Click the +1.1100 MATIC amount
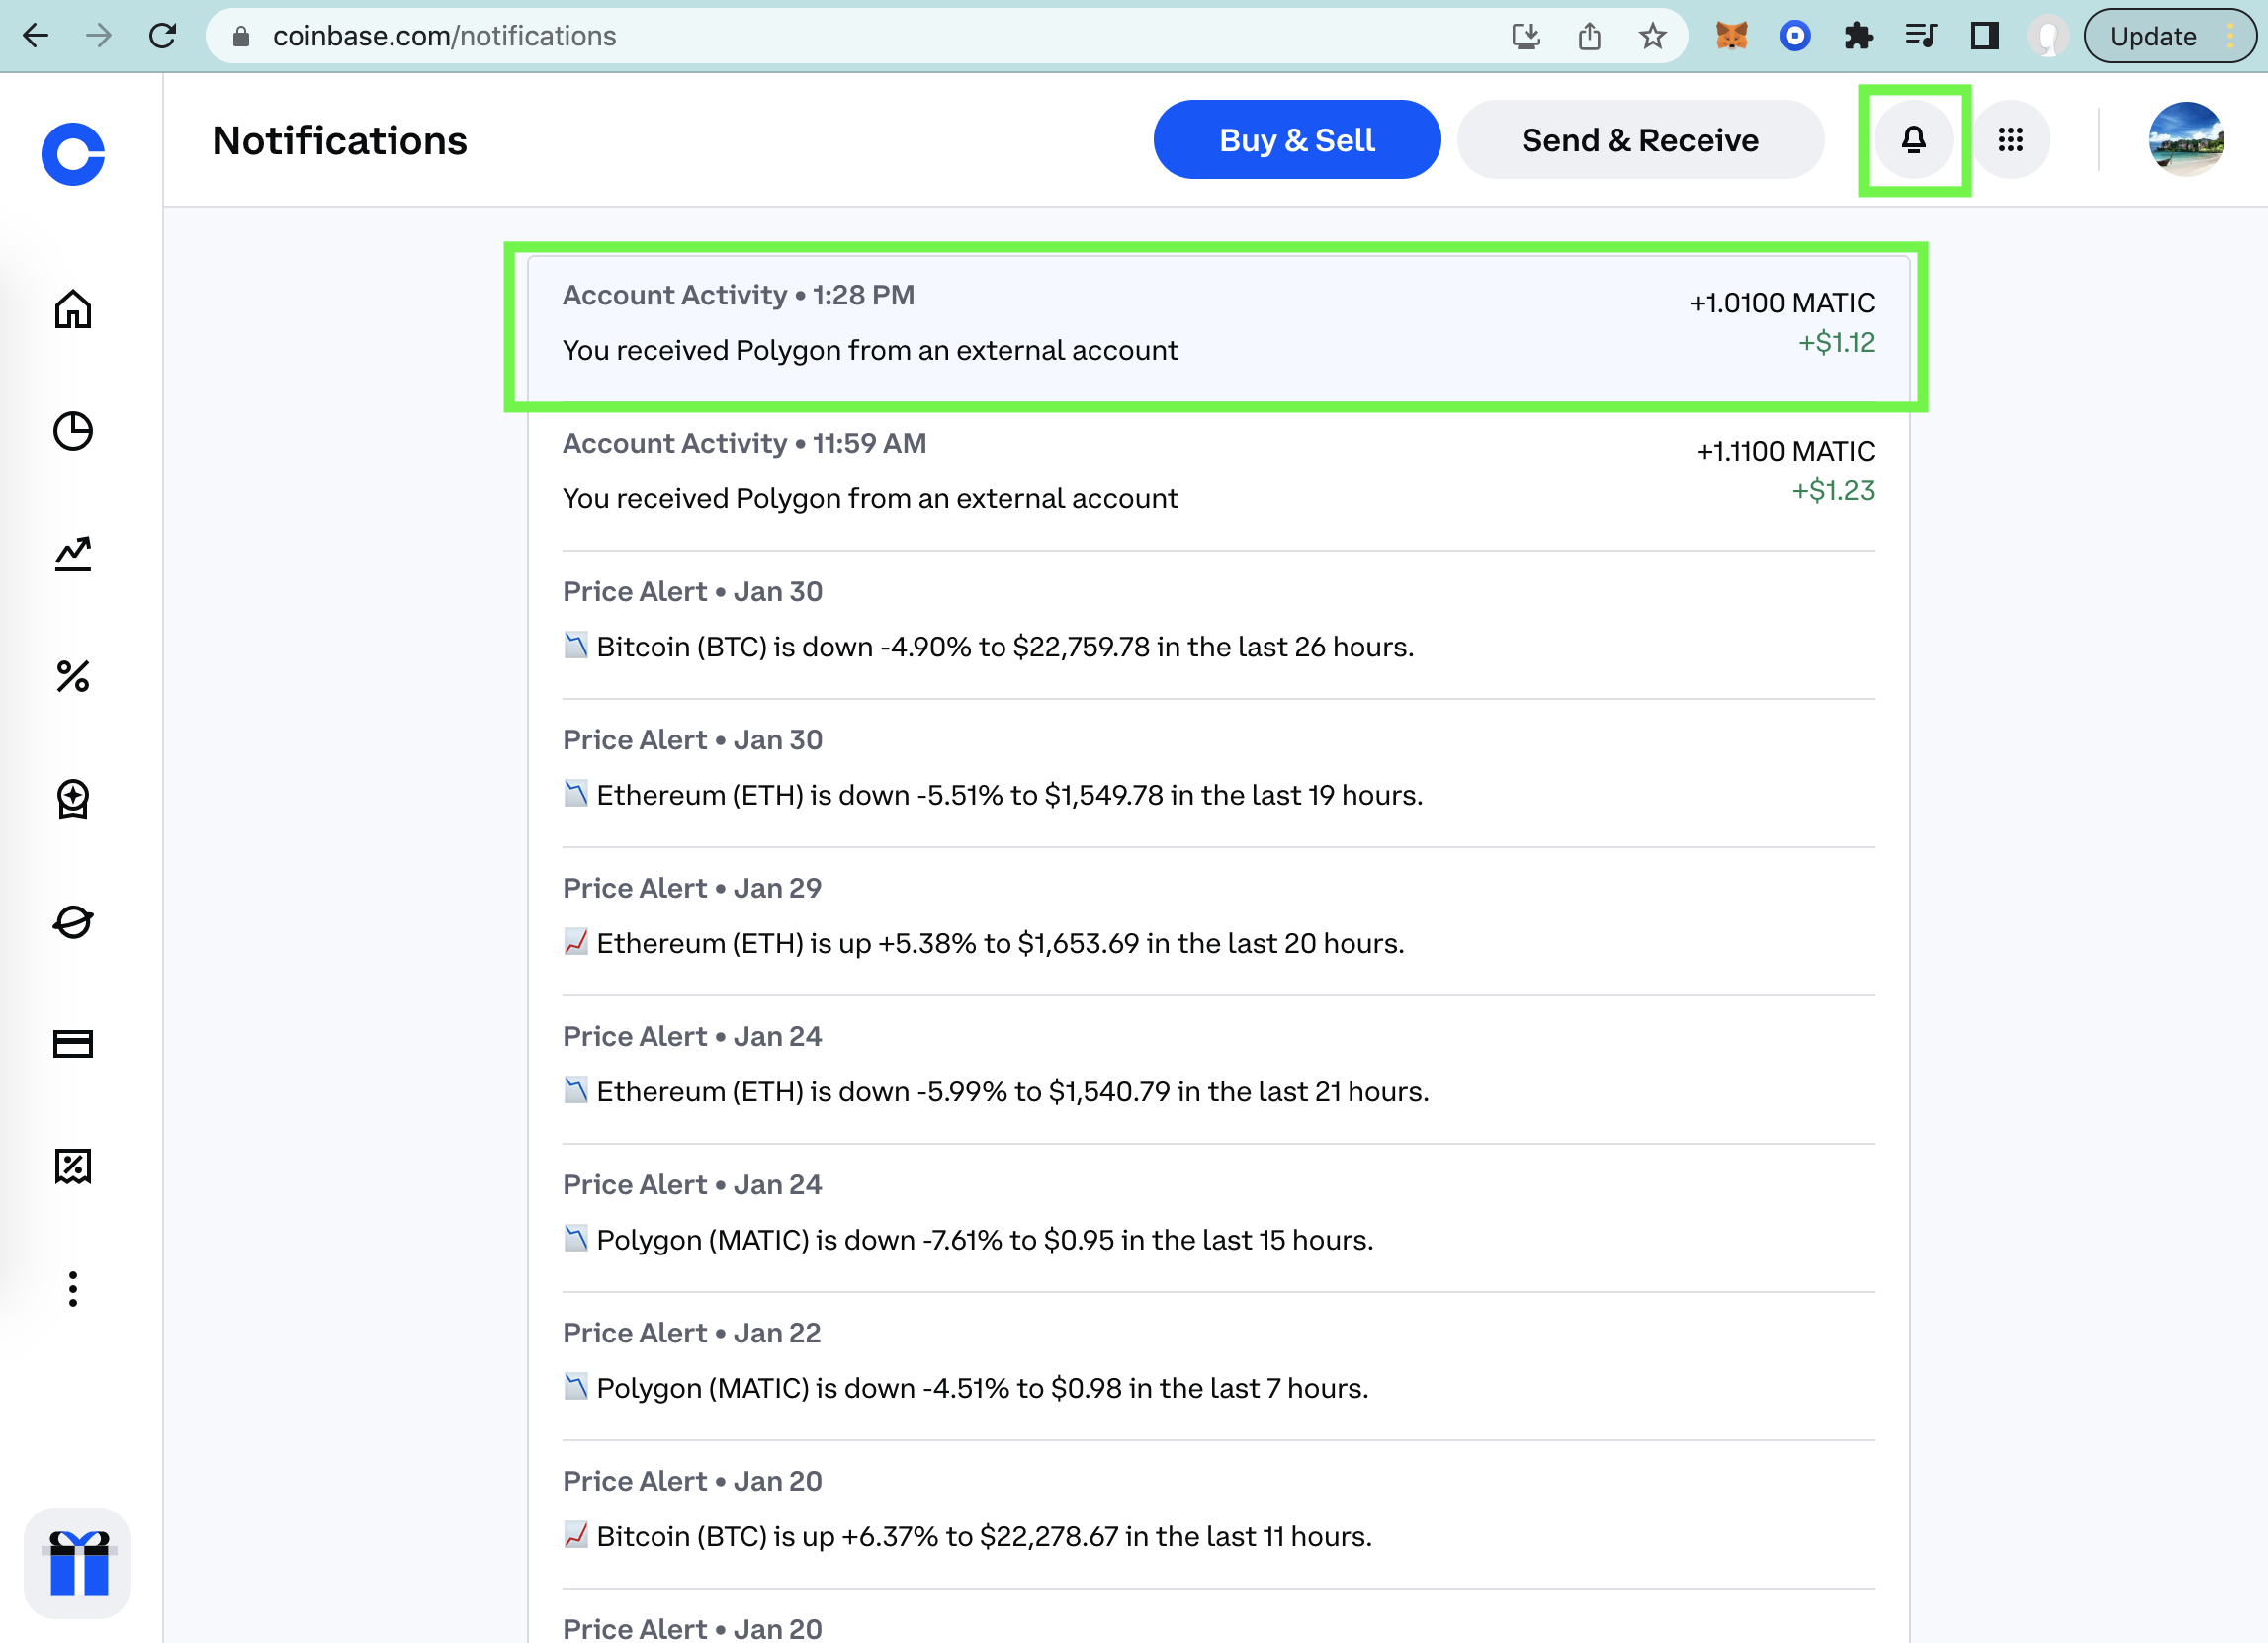The image size is (2268, 1643). pyautogui.click(x=1785, y=451)
